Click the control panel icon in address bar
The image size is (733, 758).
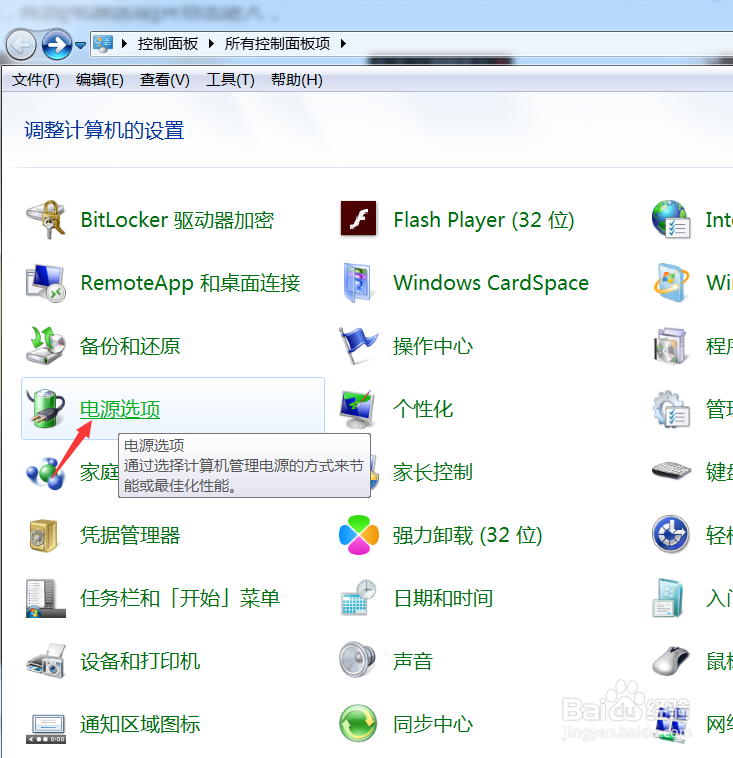(x=103, y=44)
